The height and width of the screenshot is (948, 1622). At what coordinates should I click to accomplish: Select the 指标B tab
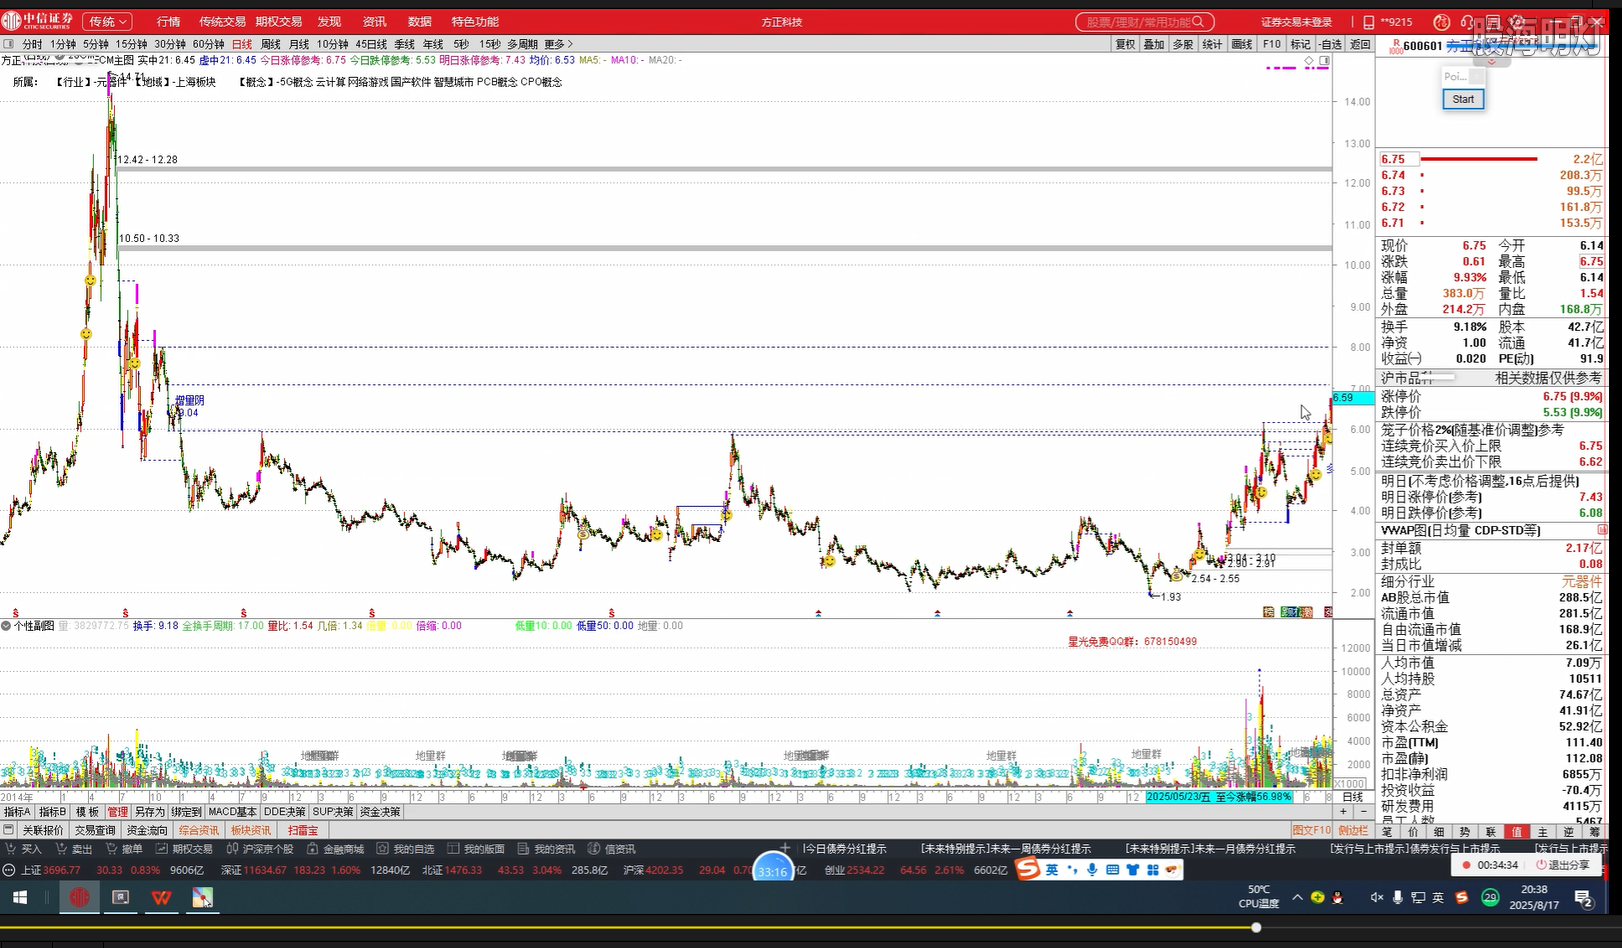tap(52, 812)
